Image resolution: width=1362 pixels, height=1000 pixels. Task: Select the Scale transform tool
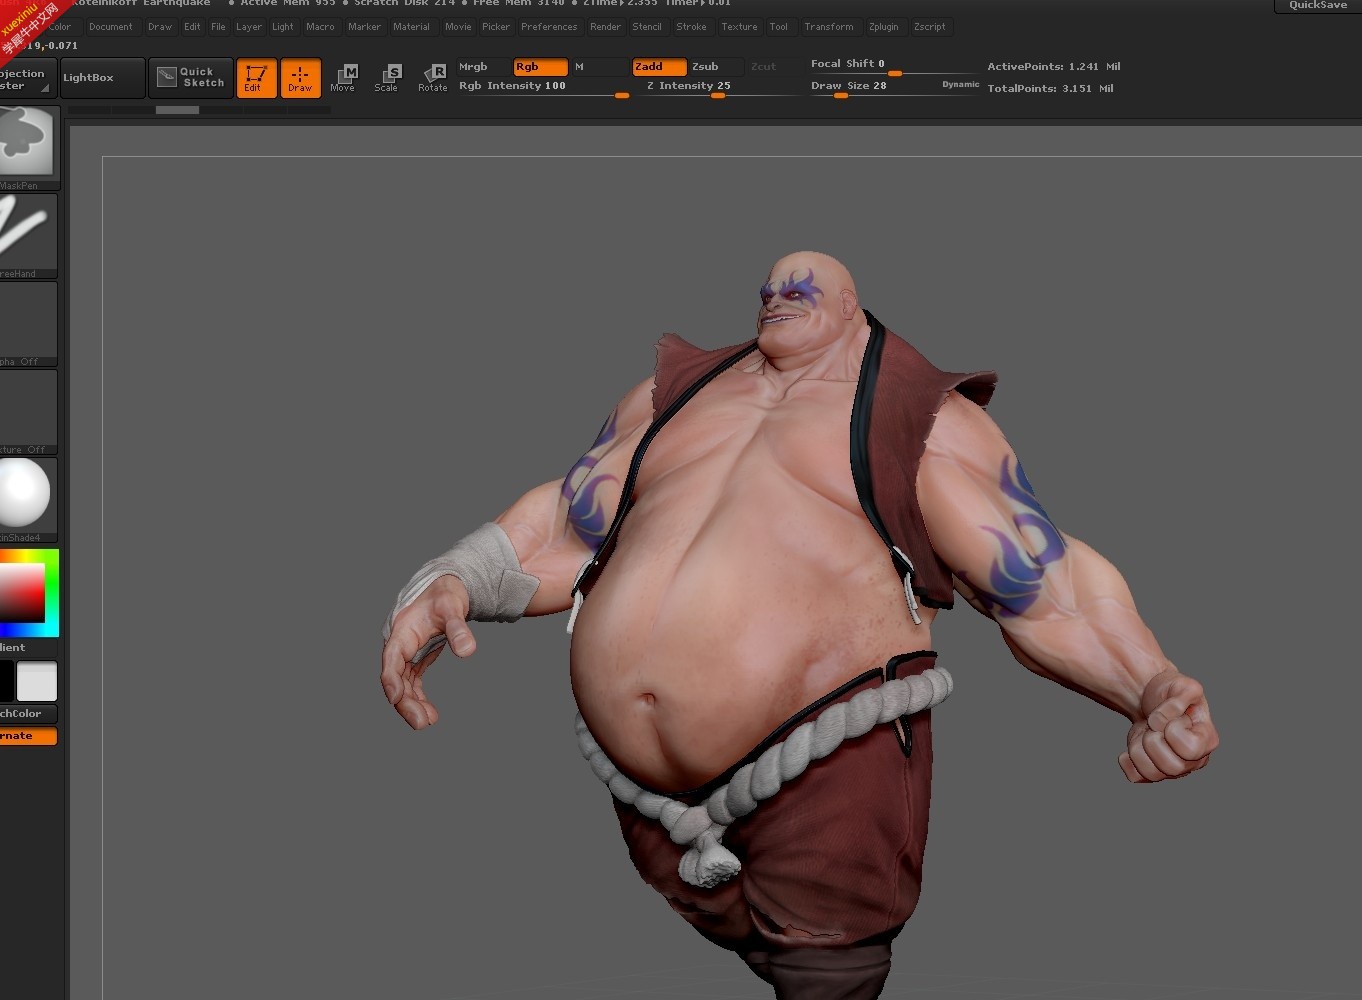387,78
